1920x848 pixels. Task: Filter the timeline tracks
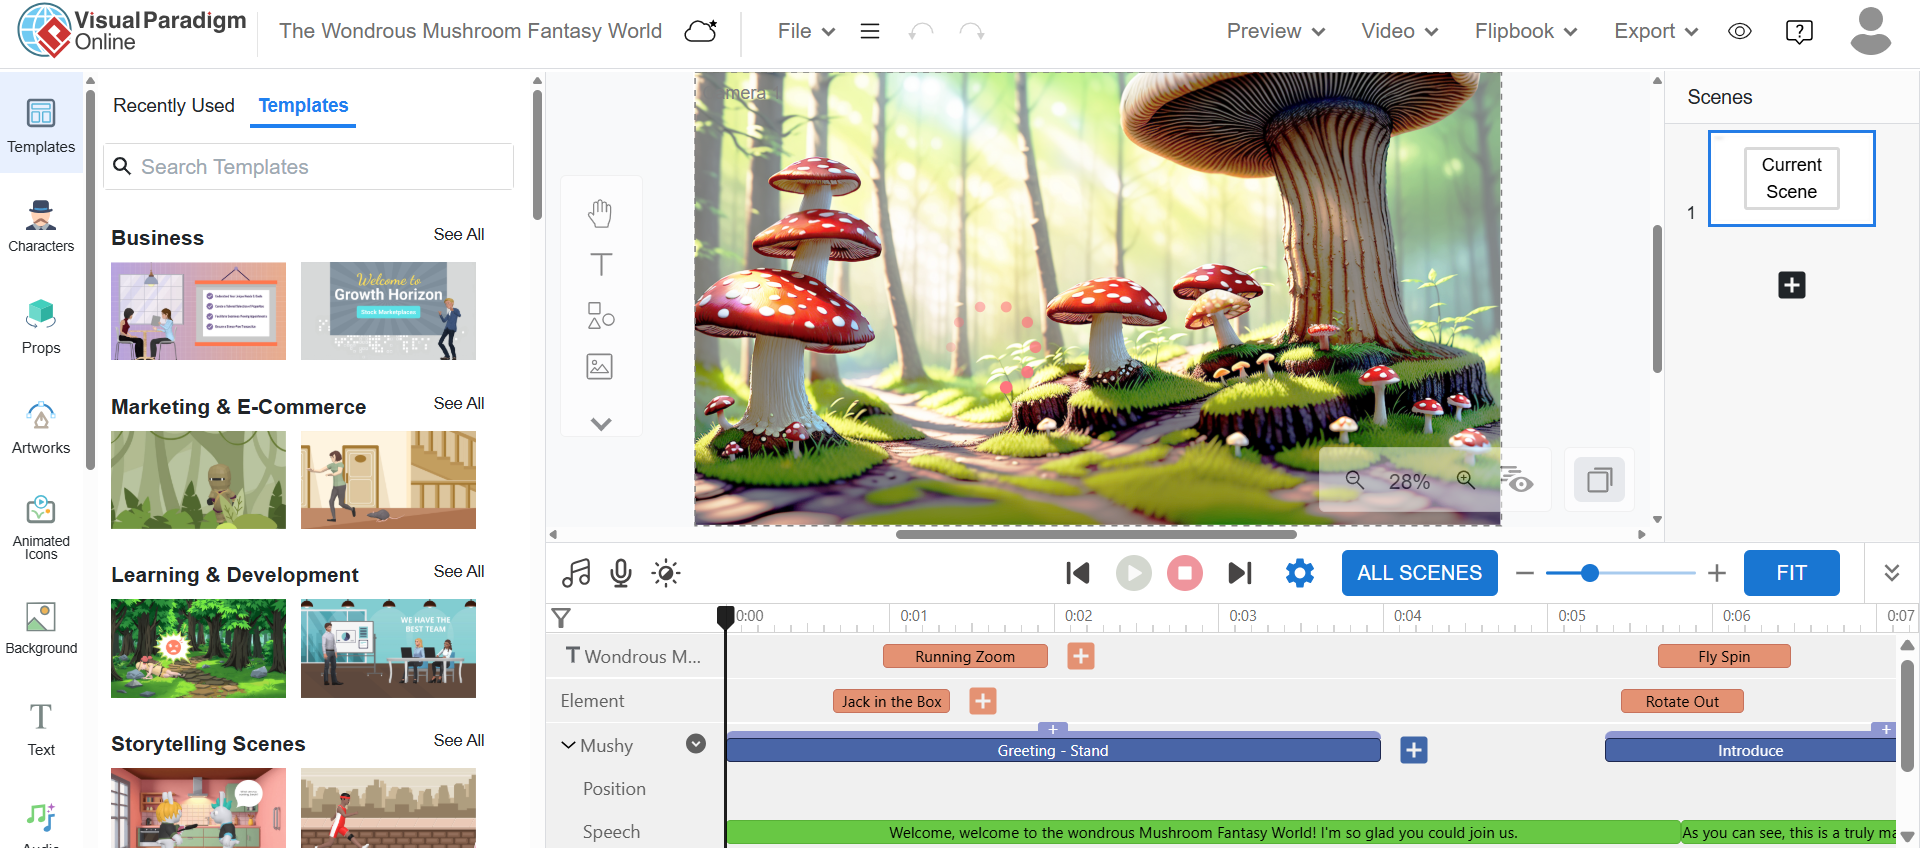562,618
